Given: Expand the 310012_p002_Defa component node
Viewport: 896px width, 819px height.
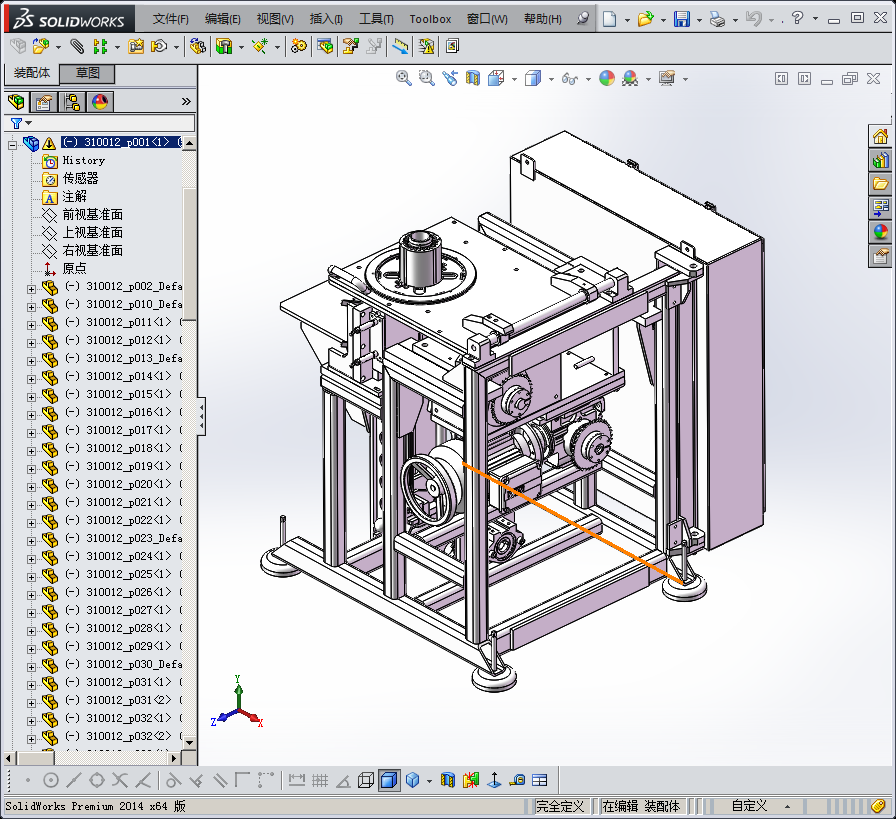Looking at the screenshot, I should 31,289.
